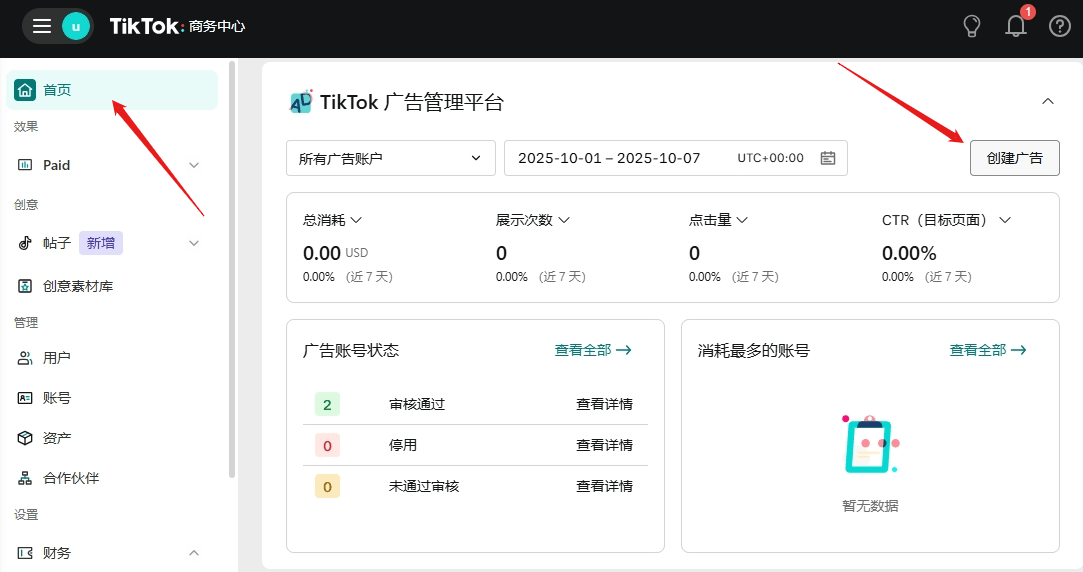Screen dimensions: 1083x572
Task: Collapse the TikTok 广告管理平台 panel
Action: (x=1048, y=101)
